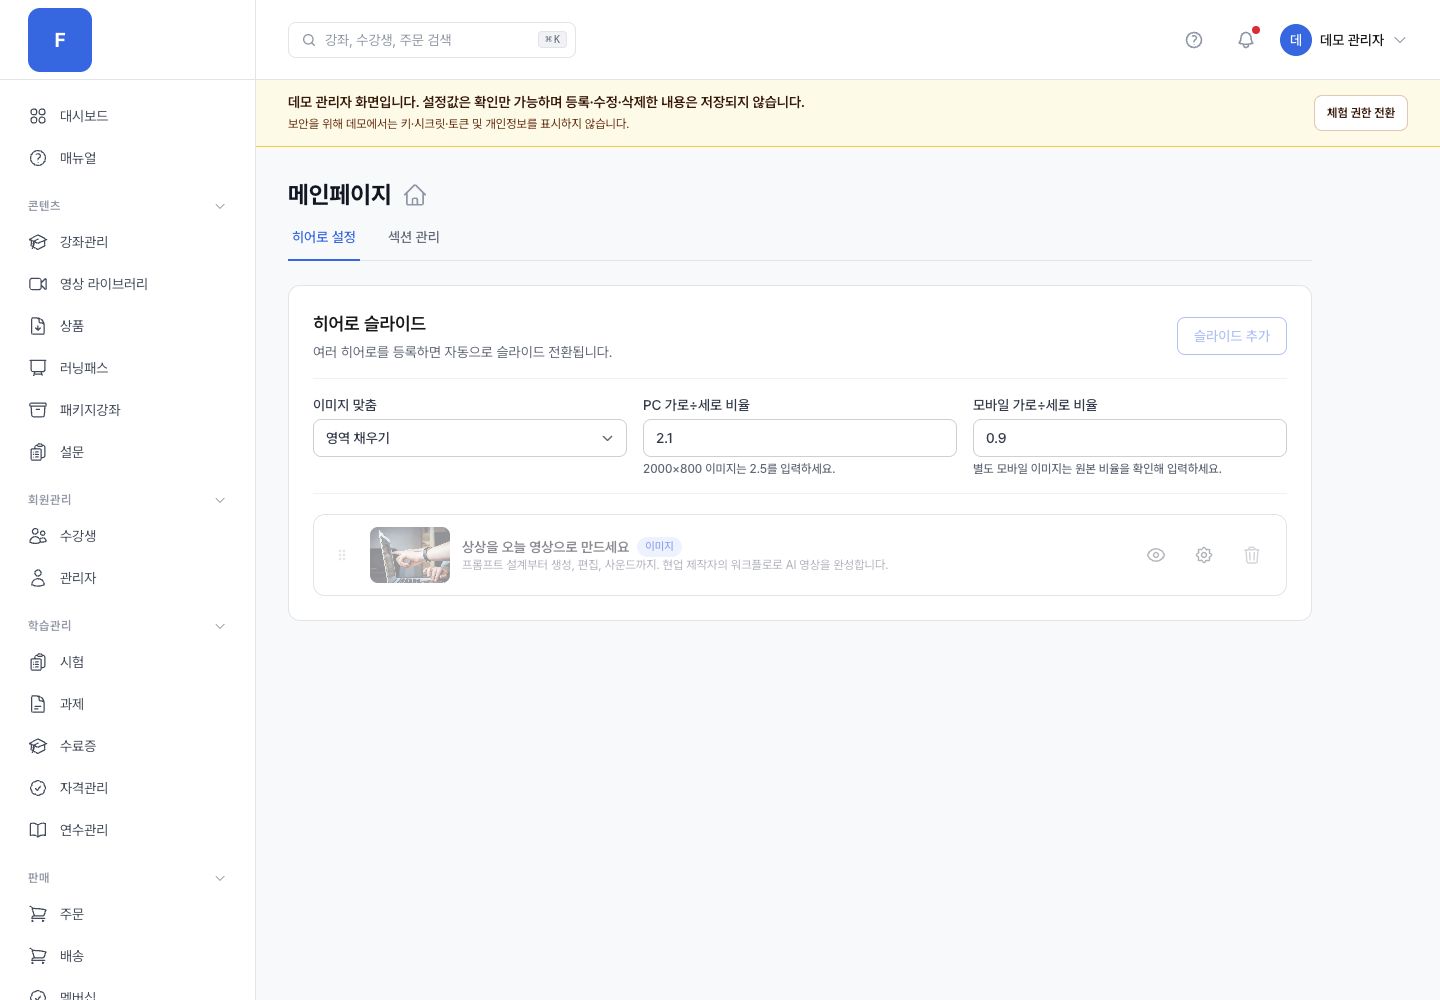Viewport: 1440px width, 1000px height.
Task: Switch to the 섹션 관리 tab
Action: (x=414, y=237)
